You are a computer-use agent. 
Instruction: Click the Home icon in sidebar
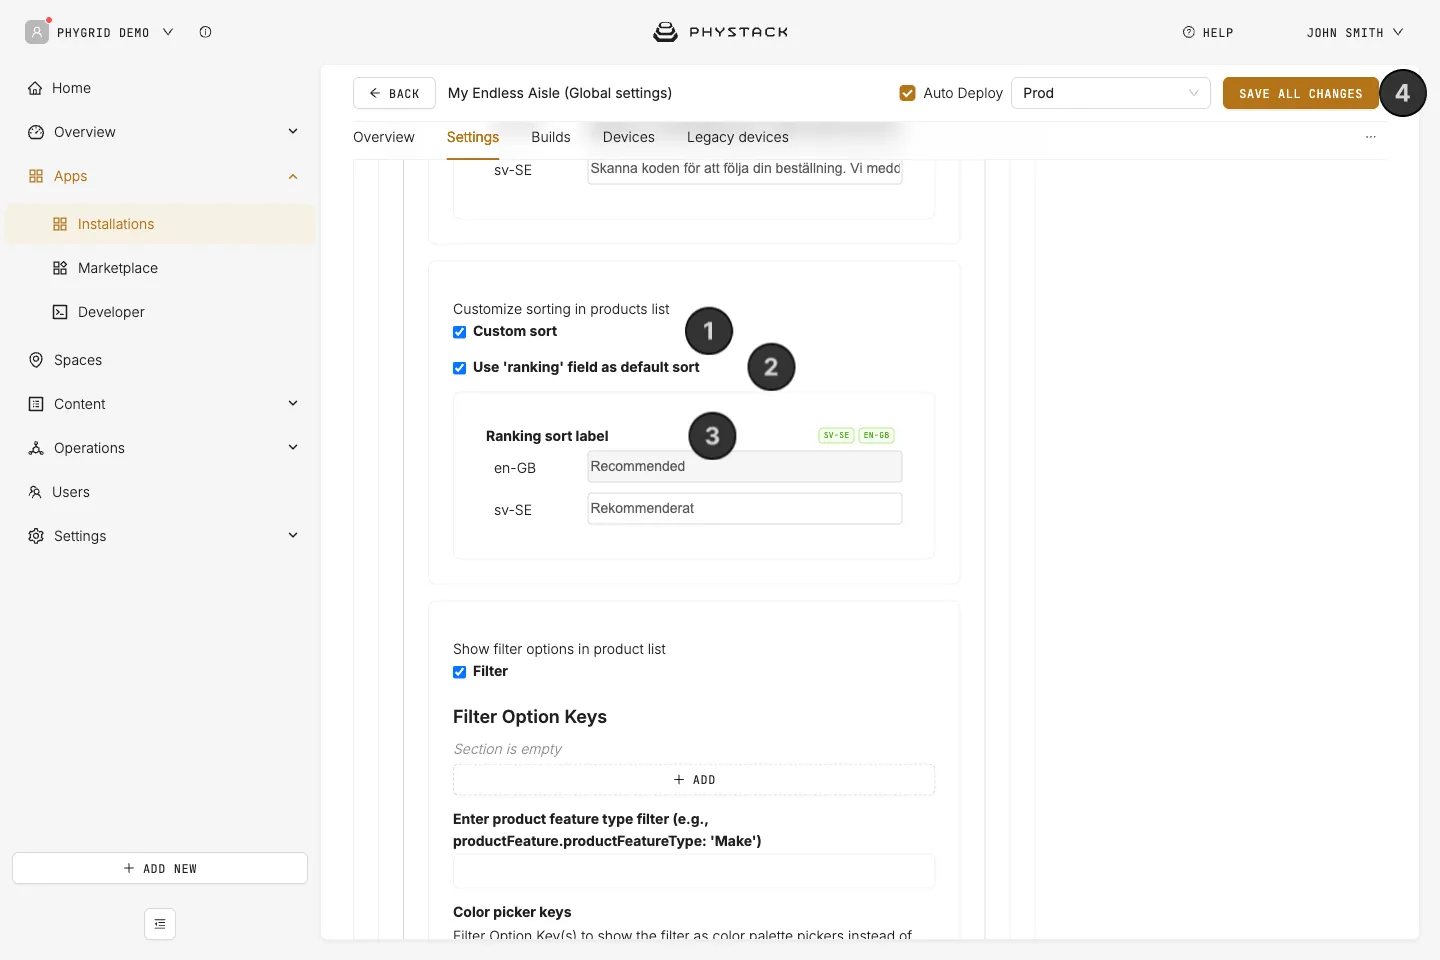pyautogui.click(x=35, y=88)
